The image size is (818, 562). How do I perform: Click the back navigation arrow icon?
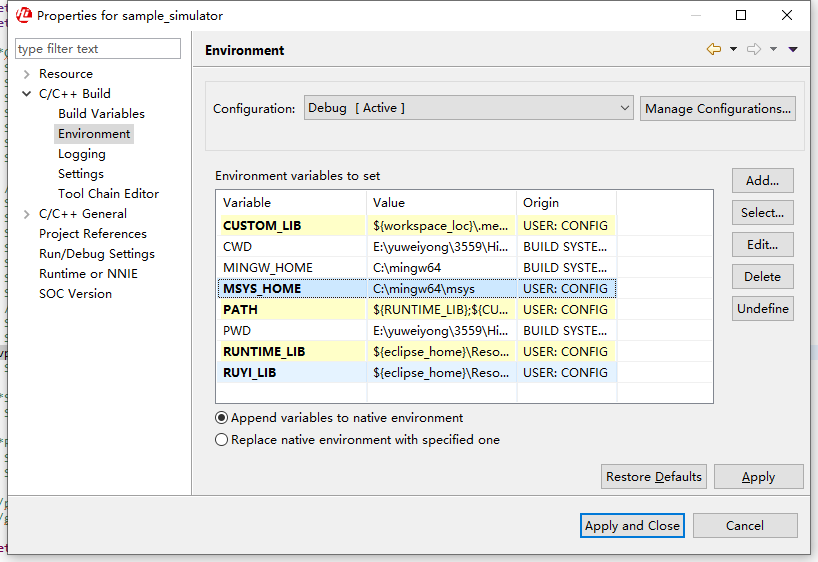713,49
